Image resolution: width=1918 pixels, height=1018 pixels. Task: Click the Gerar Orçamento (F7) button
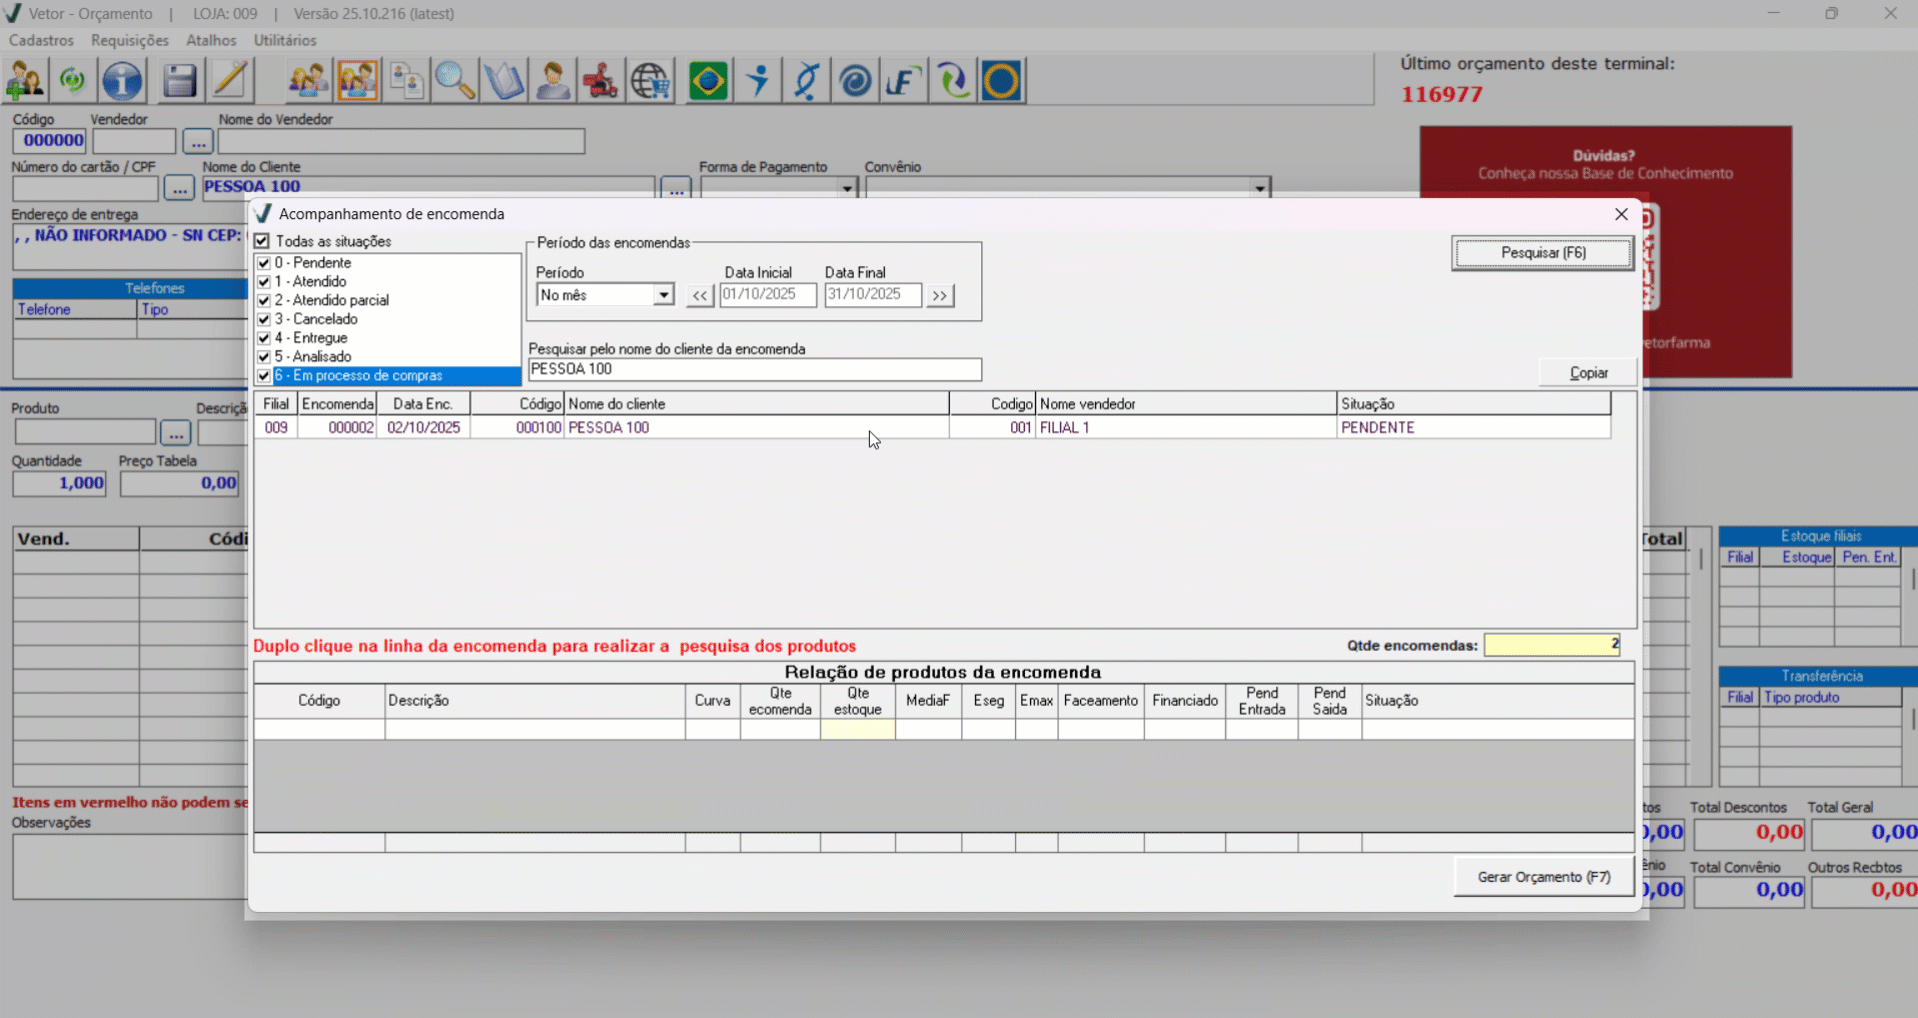coord(1543,877)
